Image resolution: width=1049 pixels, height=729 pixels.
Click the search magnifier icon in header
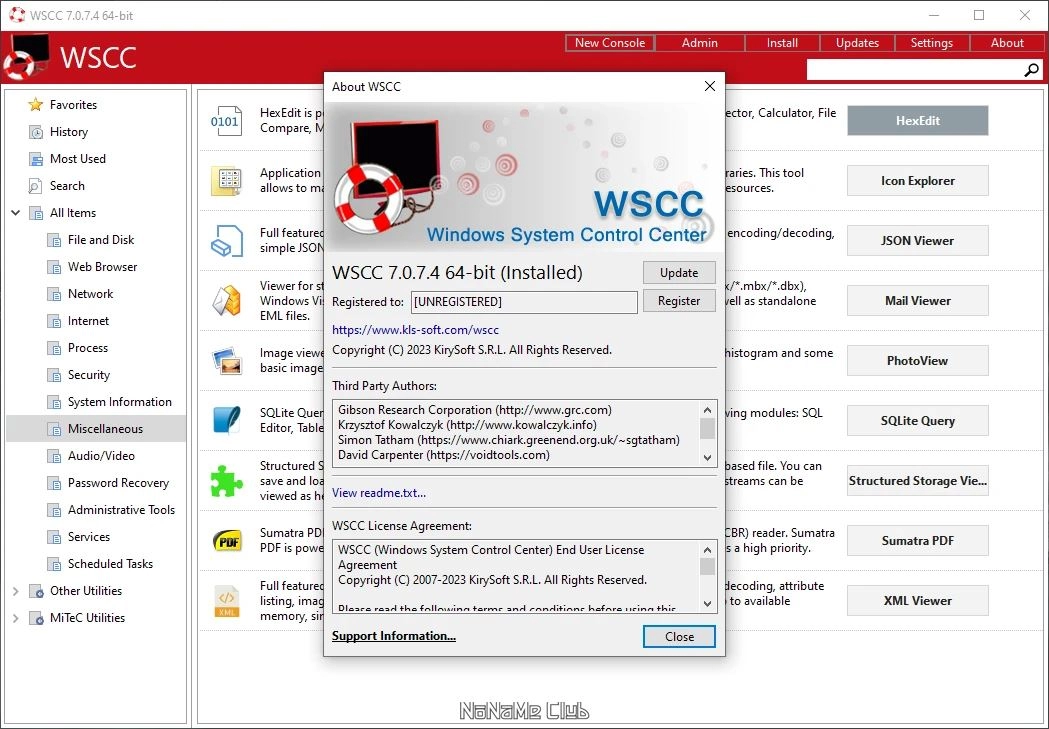pyautogui.click(x=1032, y=70)
